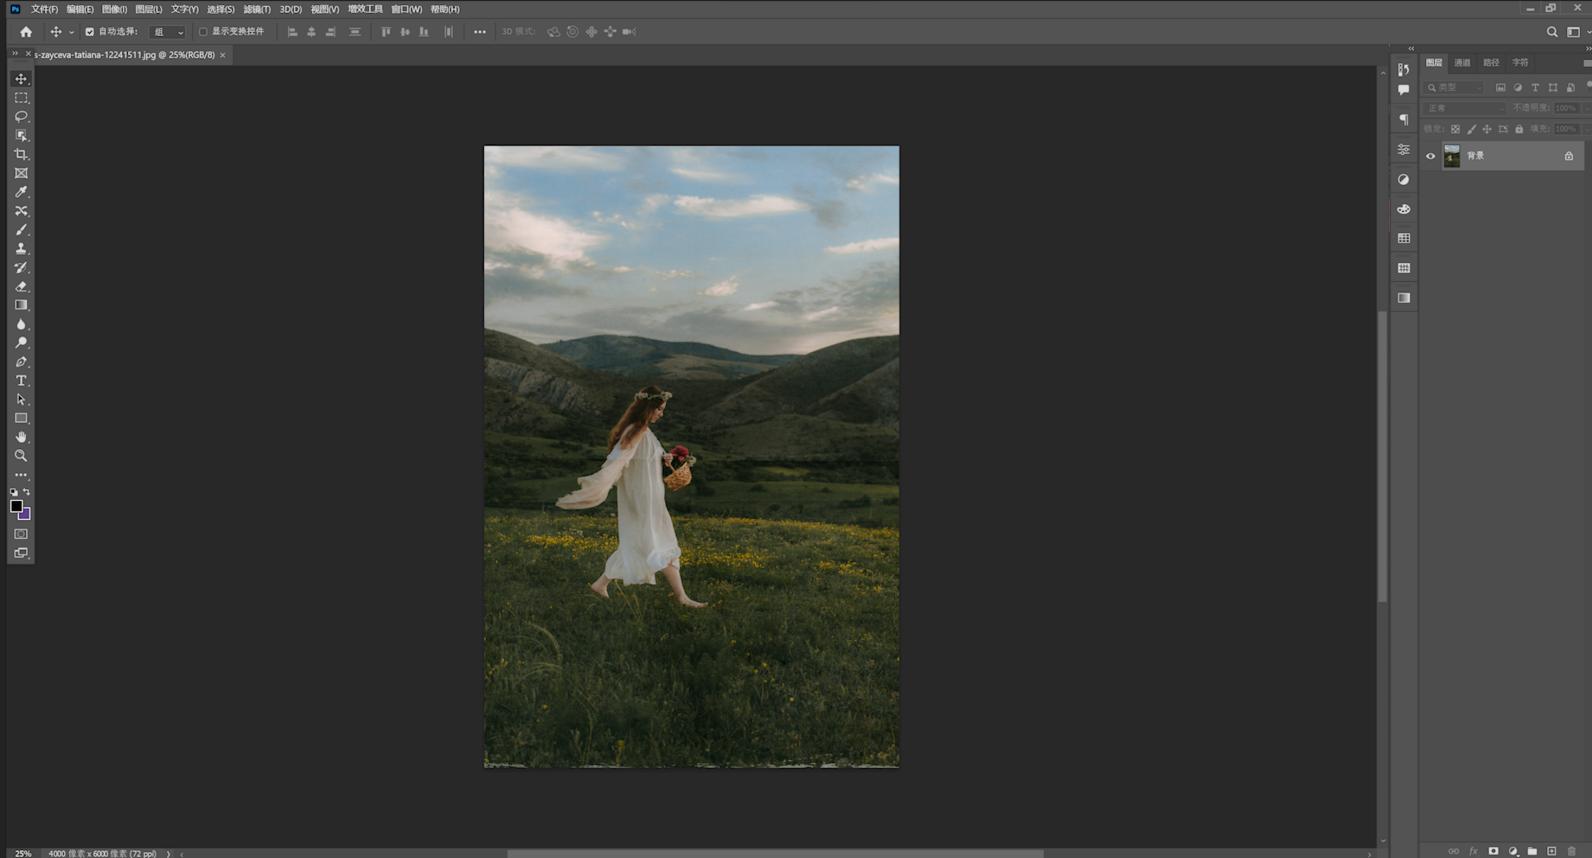This screenshot has height=858, width=1592.
Task: Switch to the 通道 panel tab
Action: [1462, 63]
